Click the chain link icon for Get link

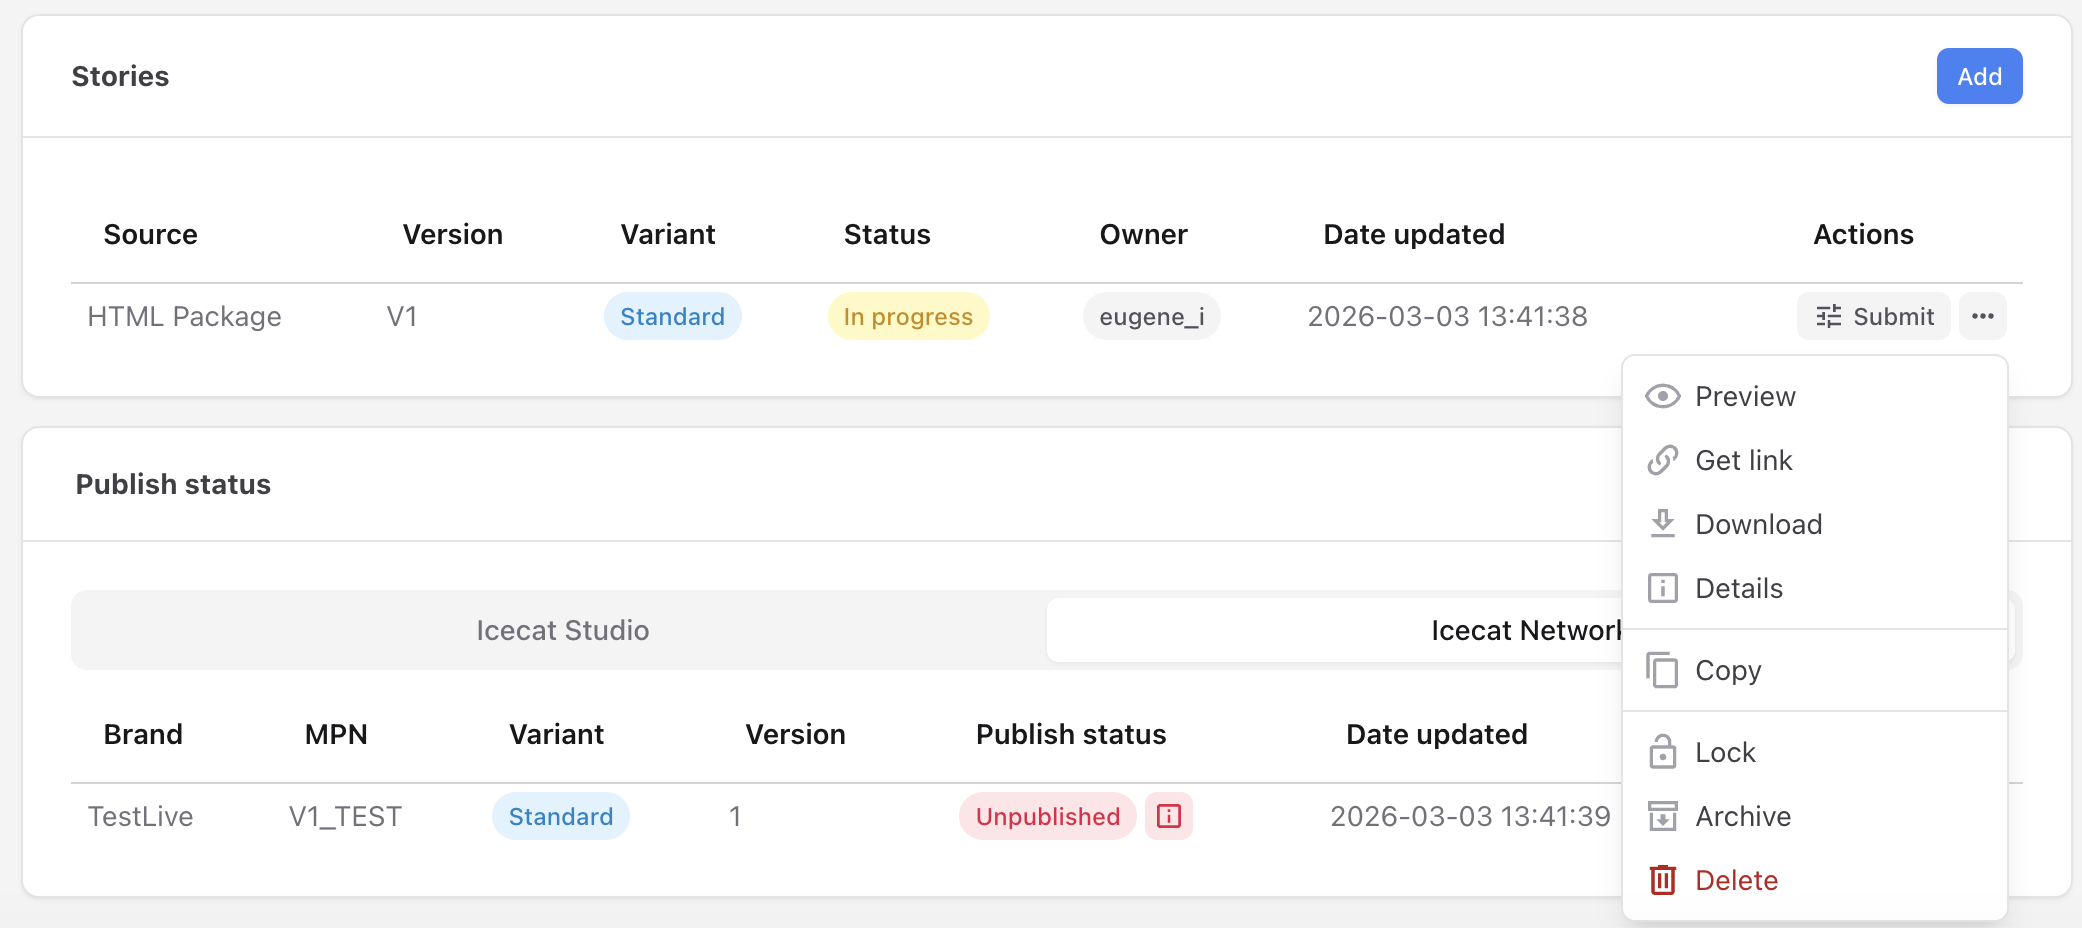pyautogui.click(x=1662, y=460)
